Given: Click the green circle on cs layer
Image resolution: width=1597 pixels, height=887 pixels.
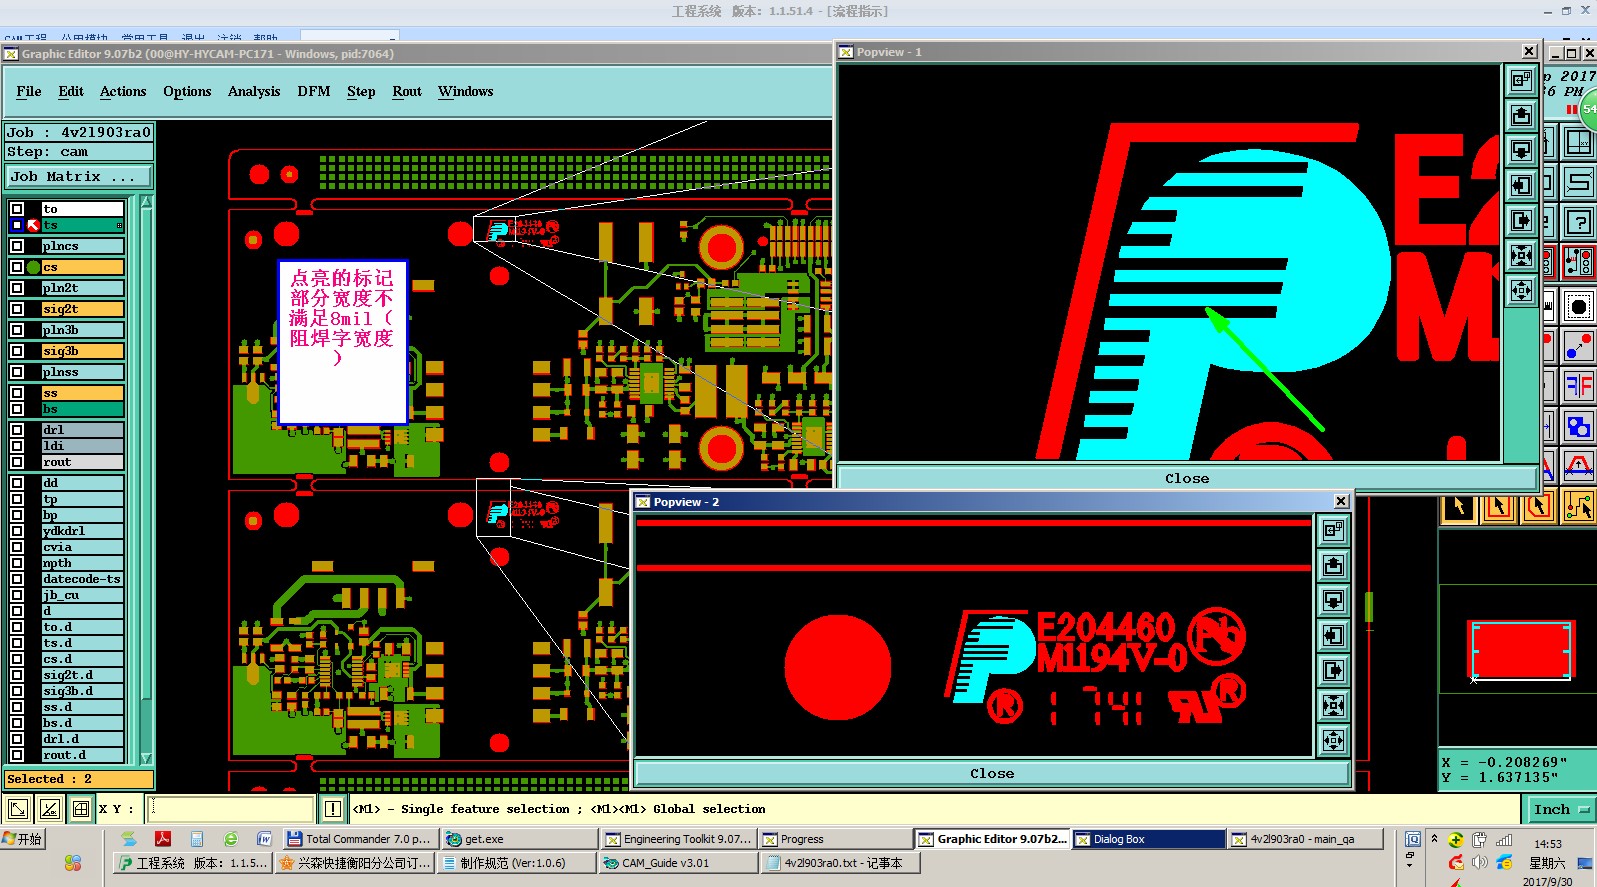Looking at the screenshot, I should click(x=33, y=267).
